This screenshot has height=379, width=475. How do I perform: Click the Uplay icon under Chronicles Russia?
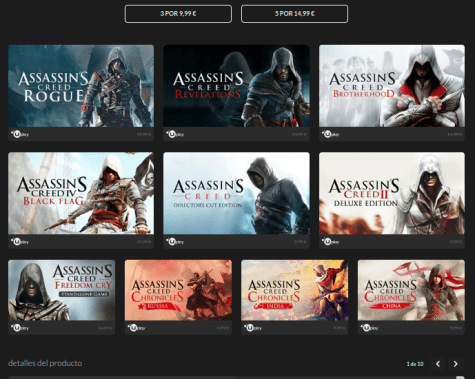[136, 328]
